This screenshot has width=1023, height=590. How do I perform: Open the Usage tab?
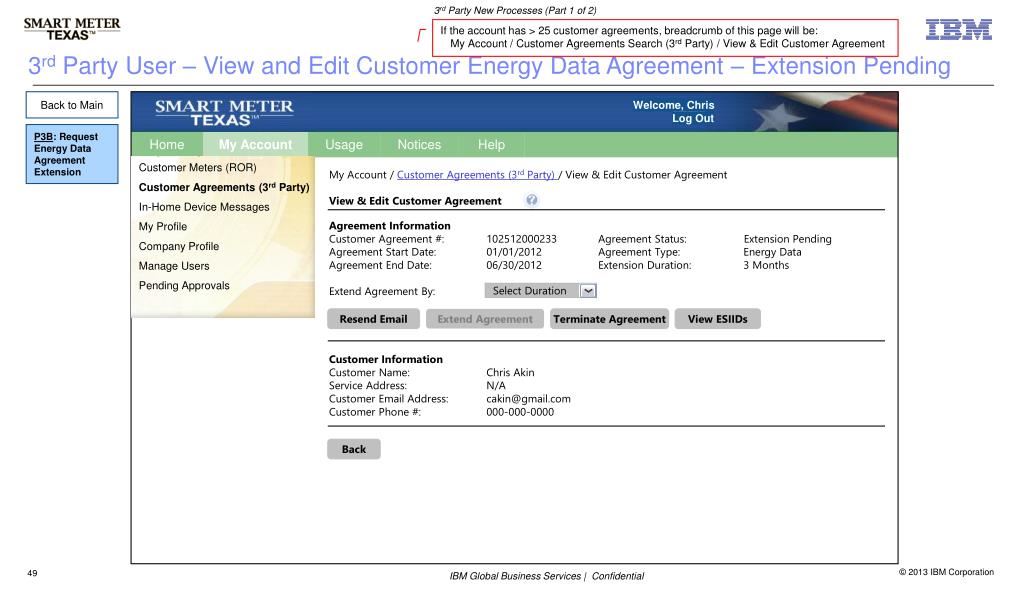tap(344, 145)
